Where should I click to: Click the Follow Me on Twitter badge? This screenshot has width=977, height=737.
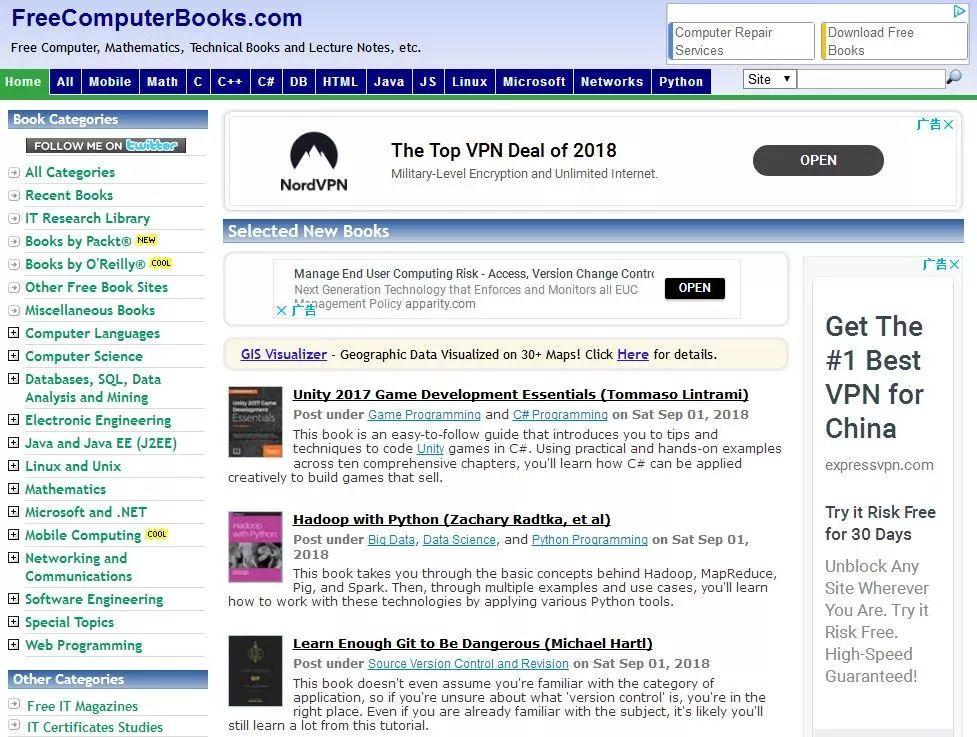pyautogui.click(x=106, y=145)
